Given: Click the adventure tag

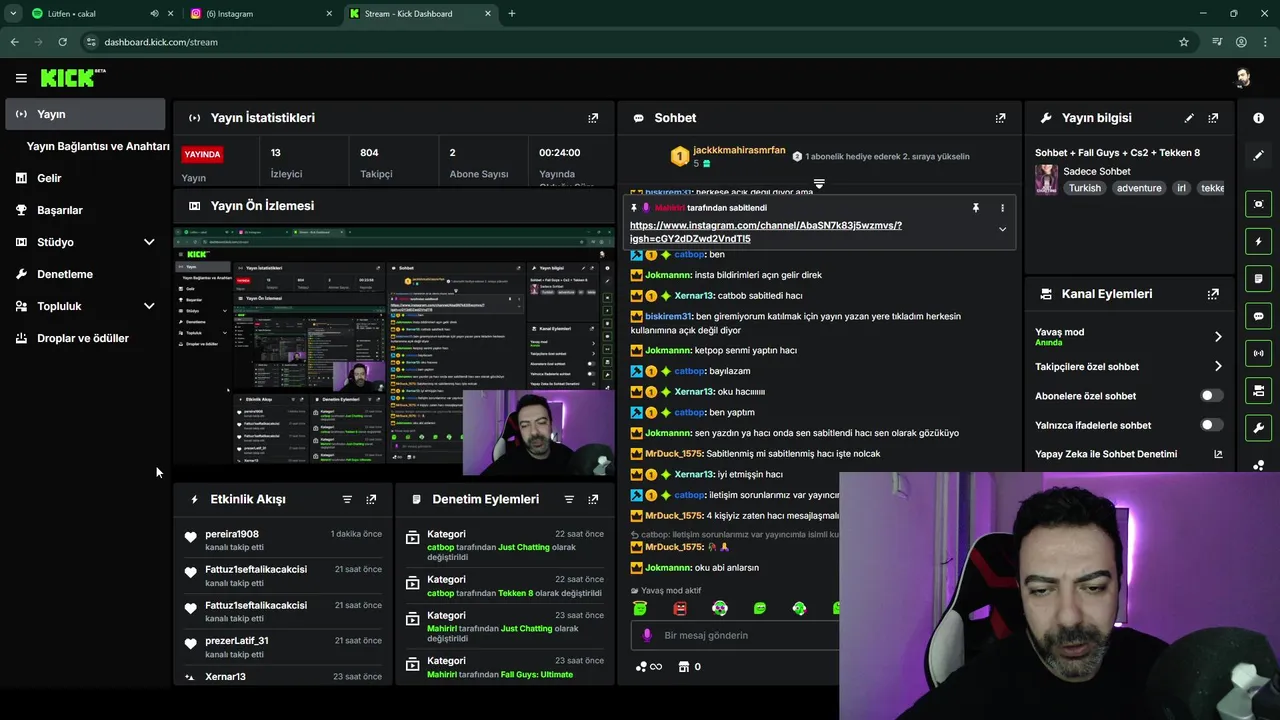Looking at the screenshot, I should click(x=1139, y=188).
